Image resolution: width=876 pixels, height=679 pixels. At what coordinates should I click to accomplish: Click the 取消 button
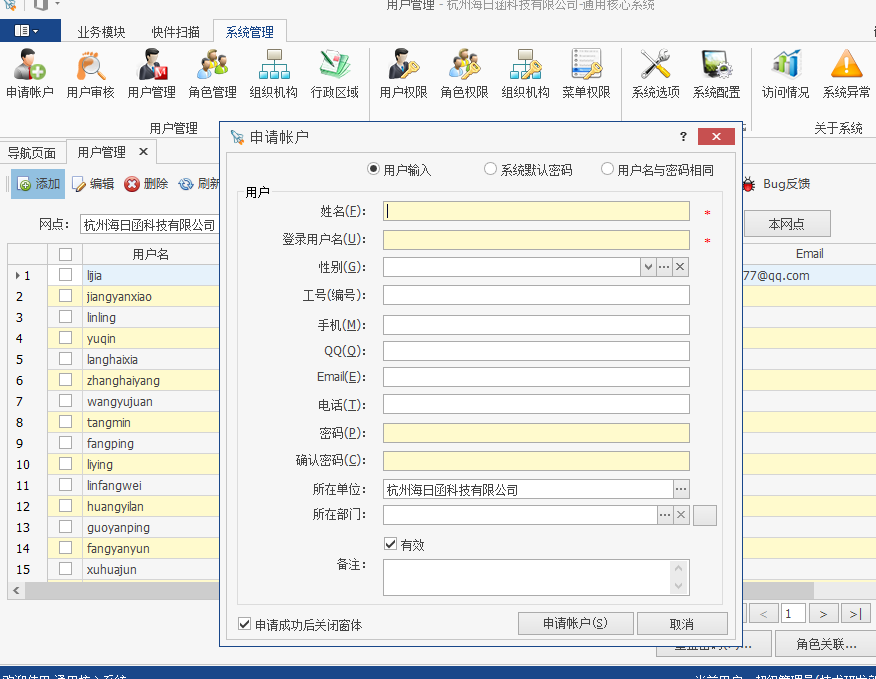tap(682, 624)
